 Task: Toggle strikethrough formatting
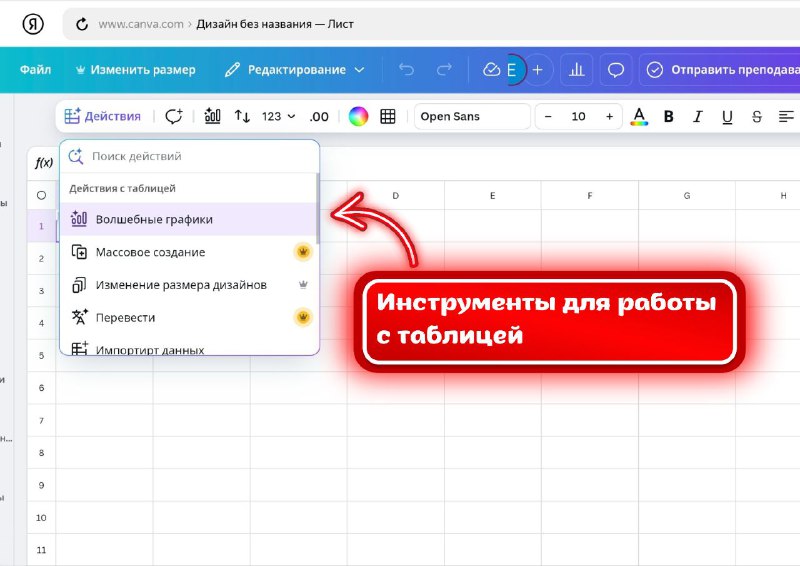click(x=757, y=117)
